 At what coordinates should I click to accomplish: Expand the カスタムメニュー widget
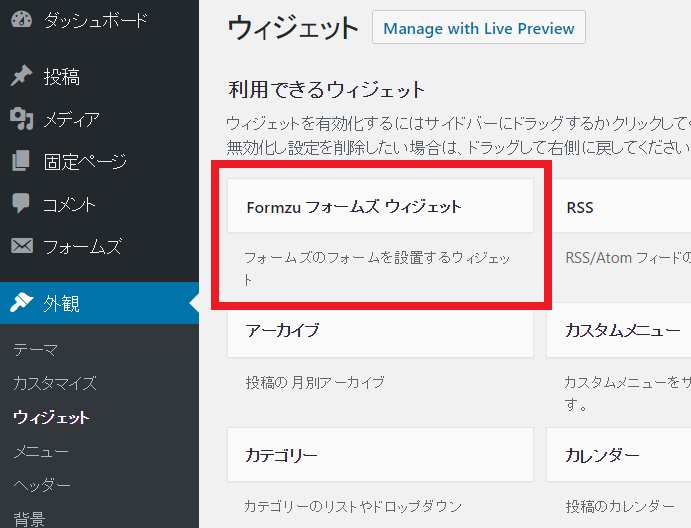619,331
